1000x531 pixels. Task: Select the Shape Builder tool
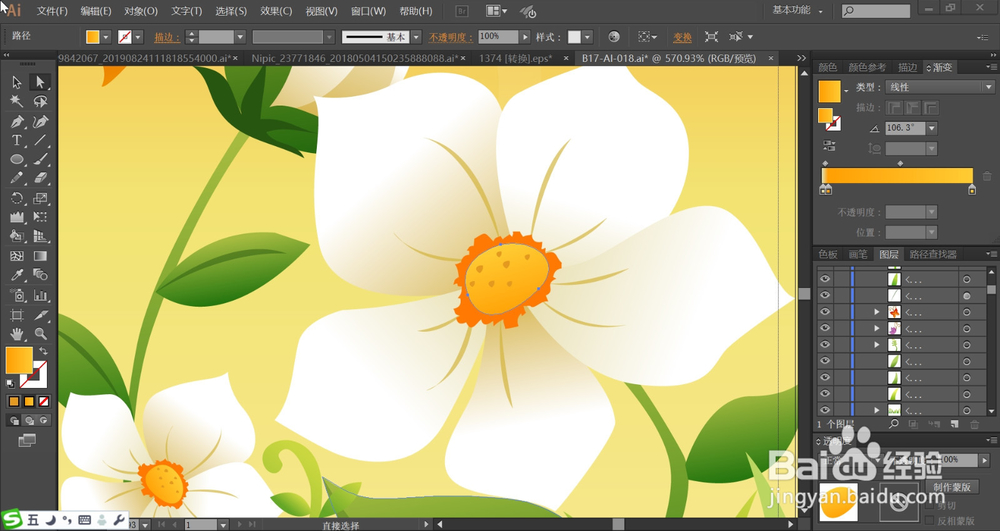click(17, 236)
